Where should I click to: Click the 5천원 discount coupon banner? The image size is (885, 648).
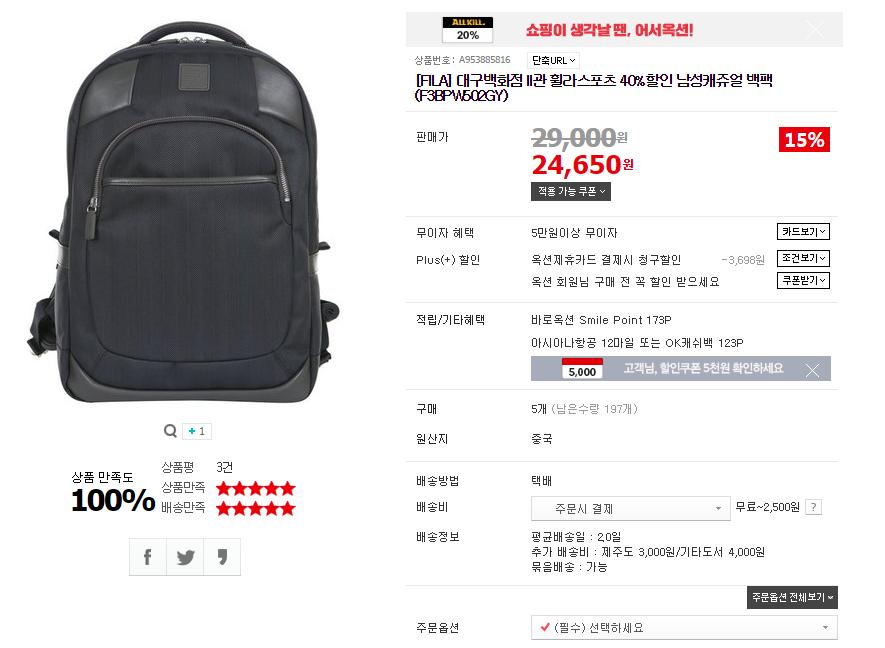click(x=680, y=369)
